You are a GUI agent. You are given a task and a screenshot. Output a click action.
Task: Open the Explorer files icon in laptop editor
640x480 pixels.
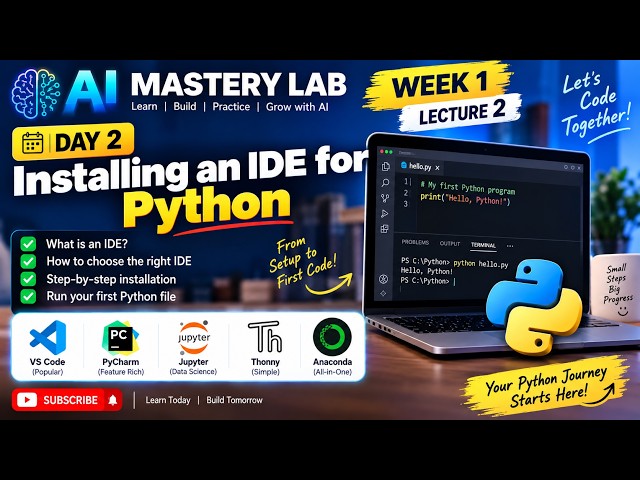(x=385, y=167)
